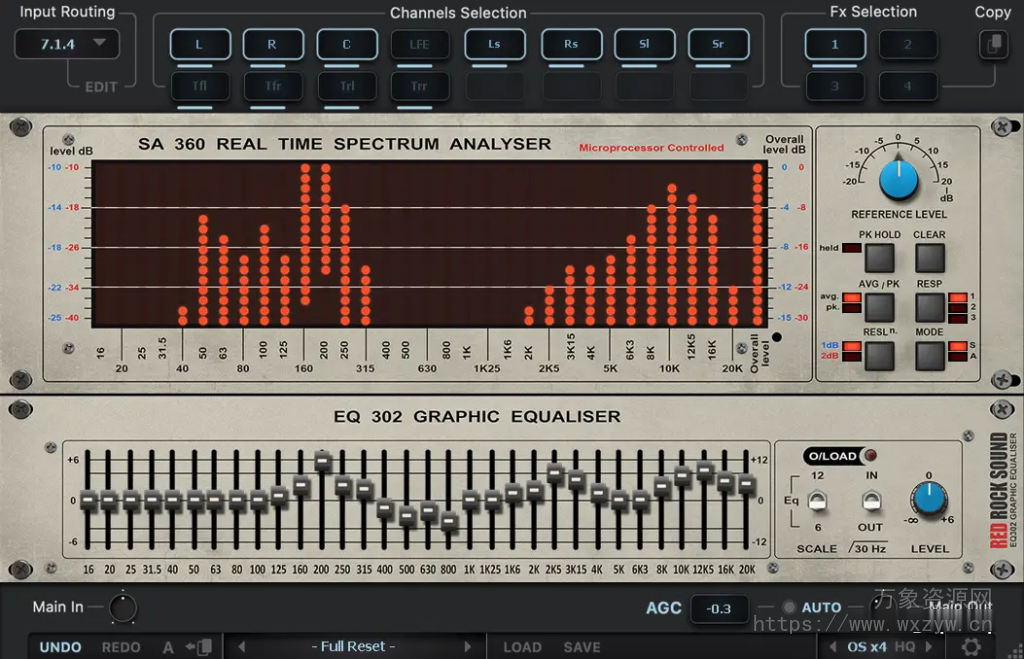Click the right arrow beside Full Reset
The image size is (1024, 659).
point(470,646)
